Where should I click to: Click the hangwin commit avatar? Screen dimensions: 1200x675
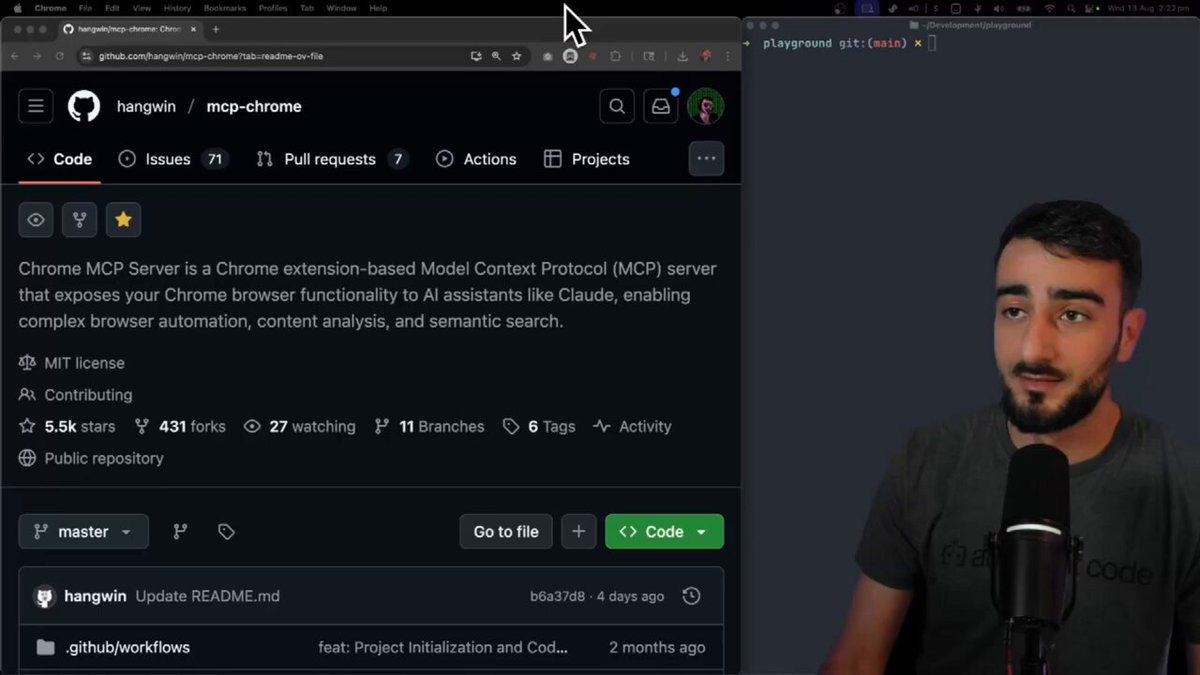44,596
